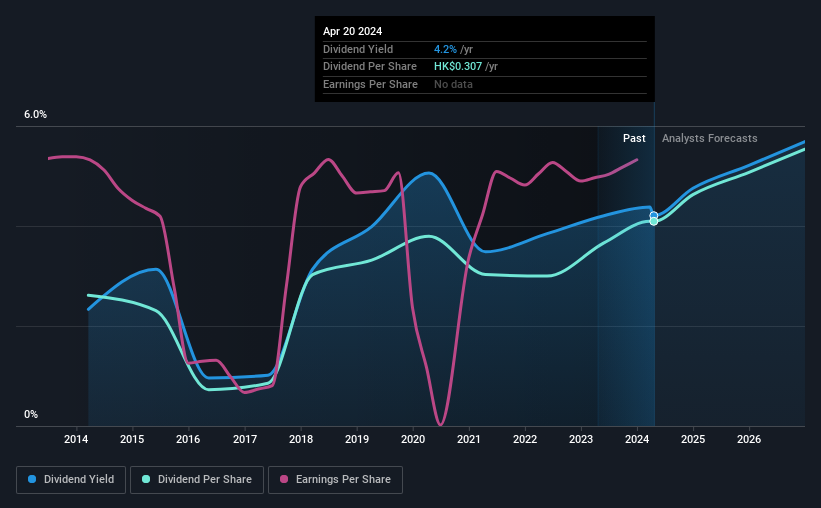821x508 pixels.
Task: Click the 2016 x-axis label
Action: (188, 439)
